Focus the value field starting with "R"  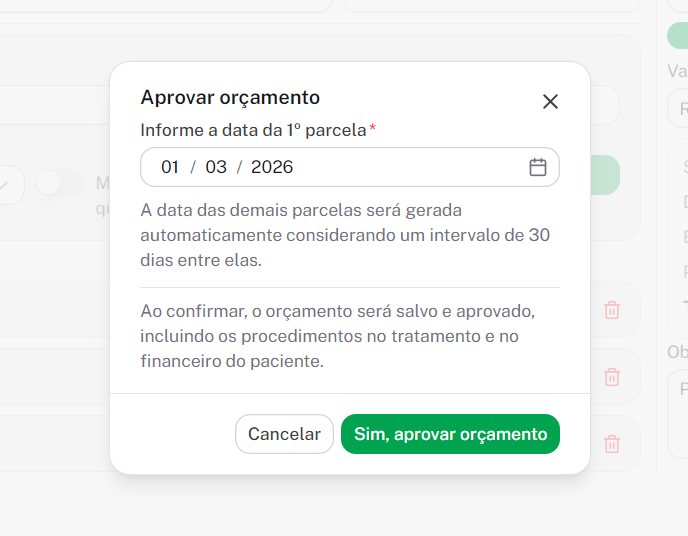tap(677, 108)
